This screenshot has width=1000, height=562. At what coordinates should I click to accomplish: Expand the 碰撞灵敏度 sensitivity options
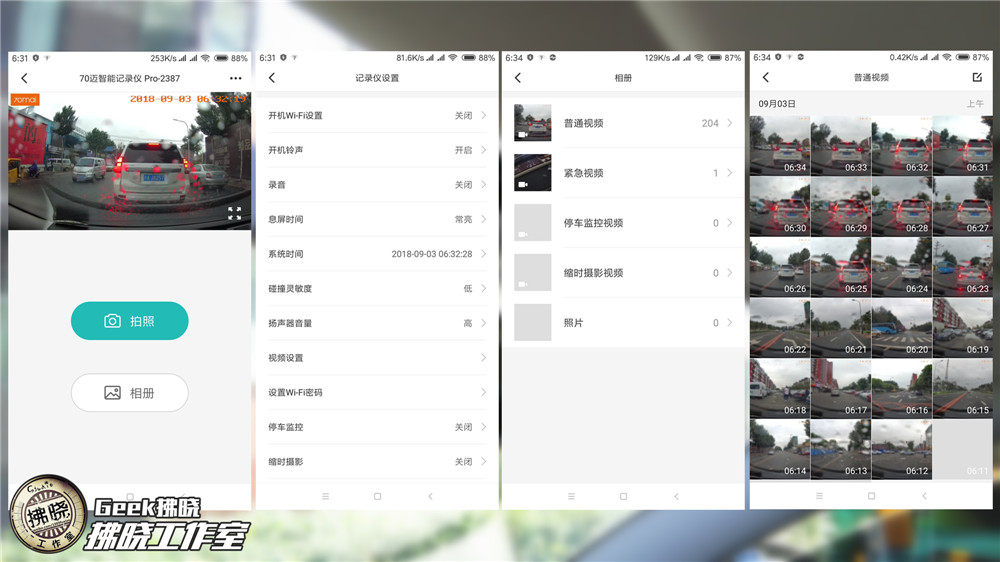click(x=376, y=288)
